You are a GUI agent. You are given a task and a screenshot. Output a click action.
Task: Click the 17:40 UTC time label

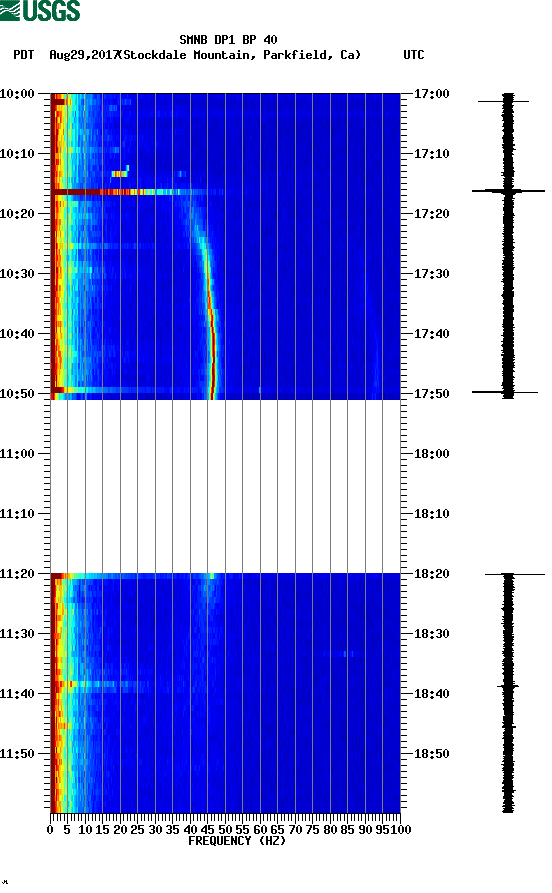coord(431,334)
